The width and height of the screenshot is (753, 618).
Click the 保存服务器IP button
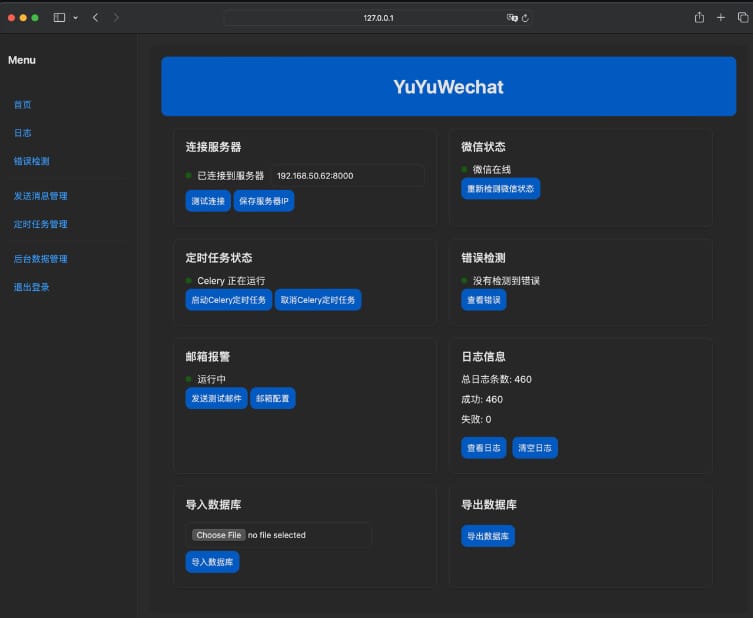tap(264, 201)
